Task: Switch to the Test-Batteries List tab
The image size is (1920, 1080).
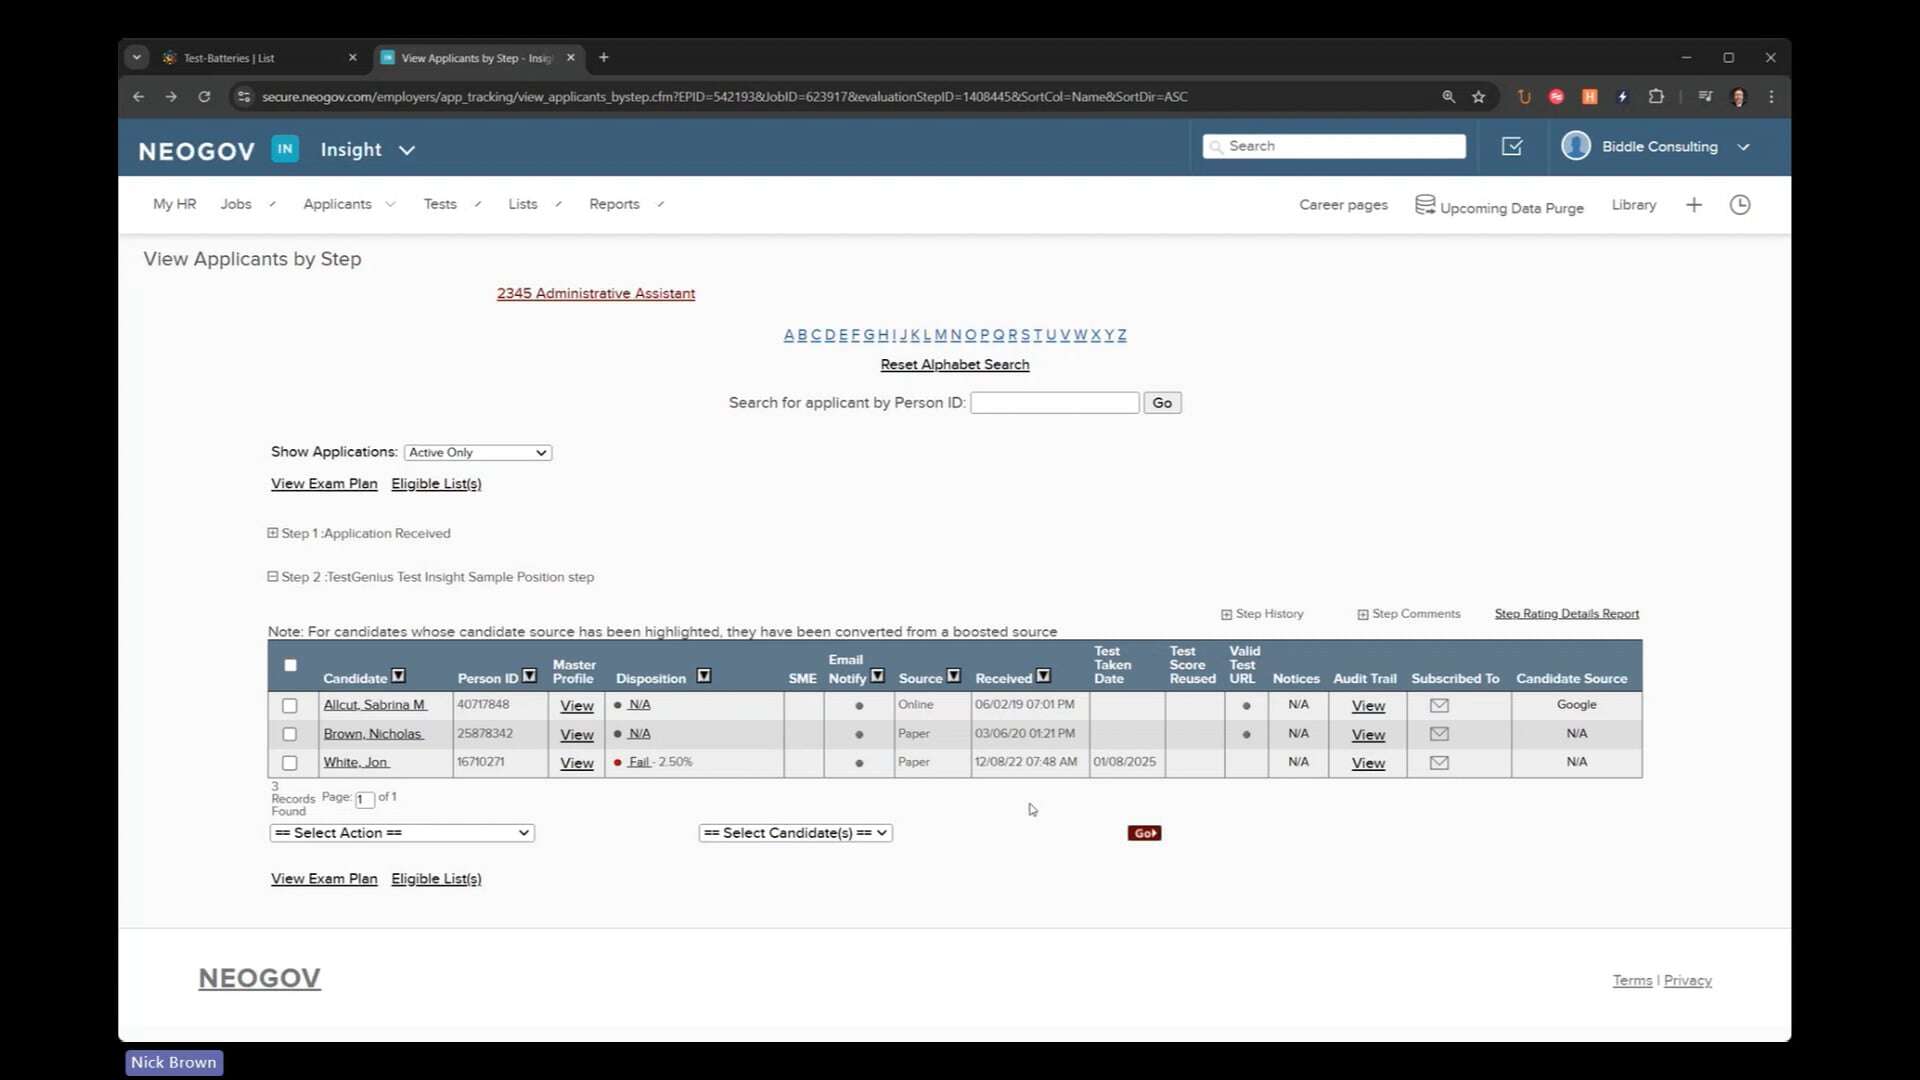Action: [x=260, y=58]
